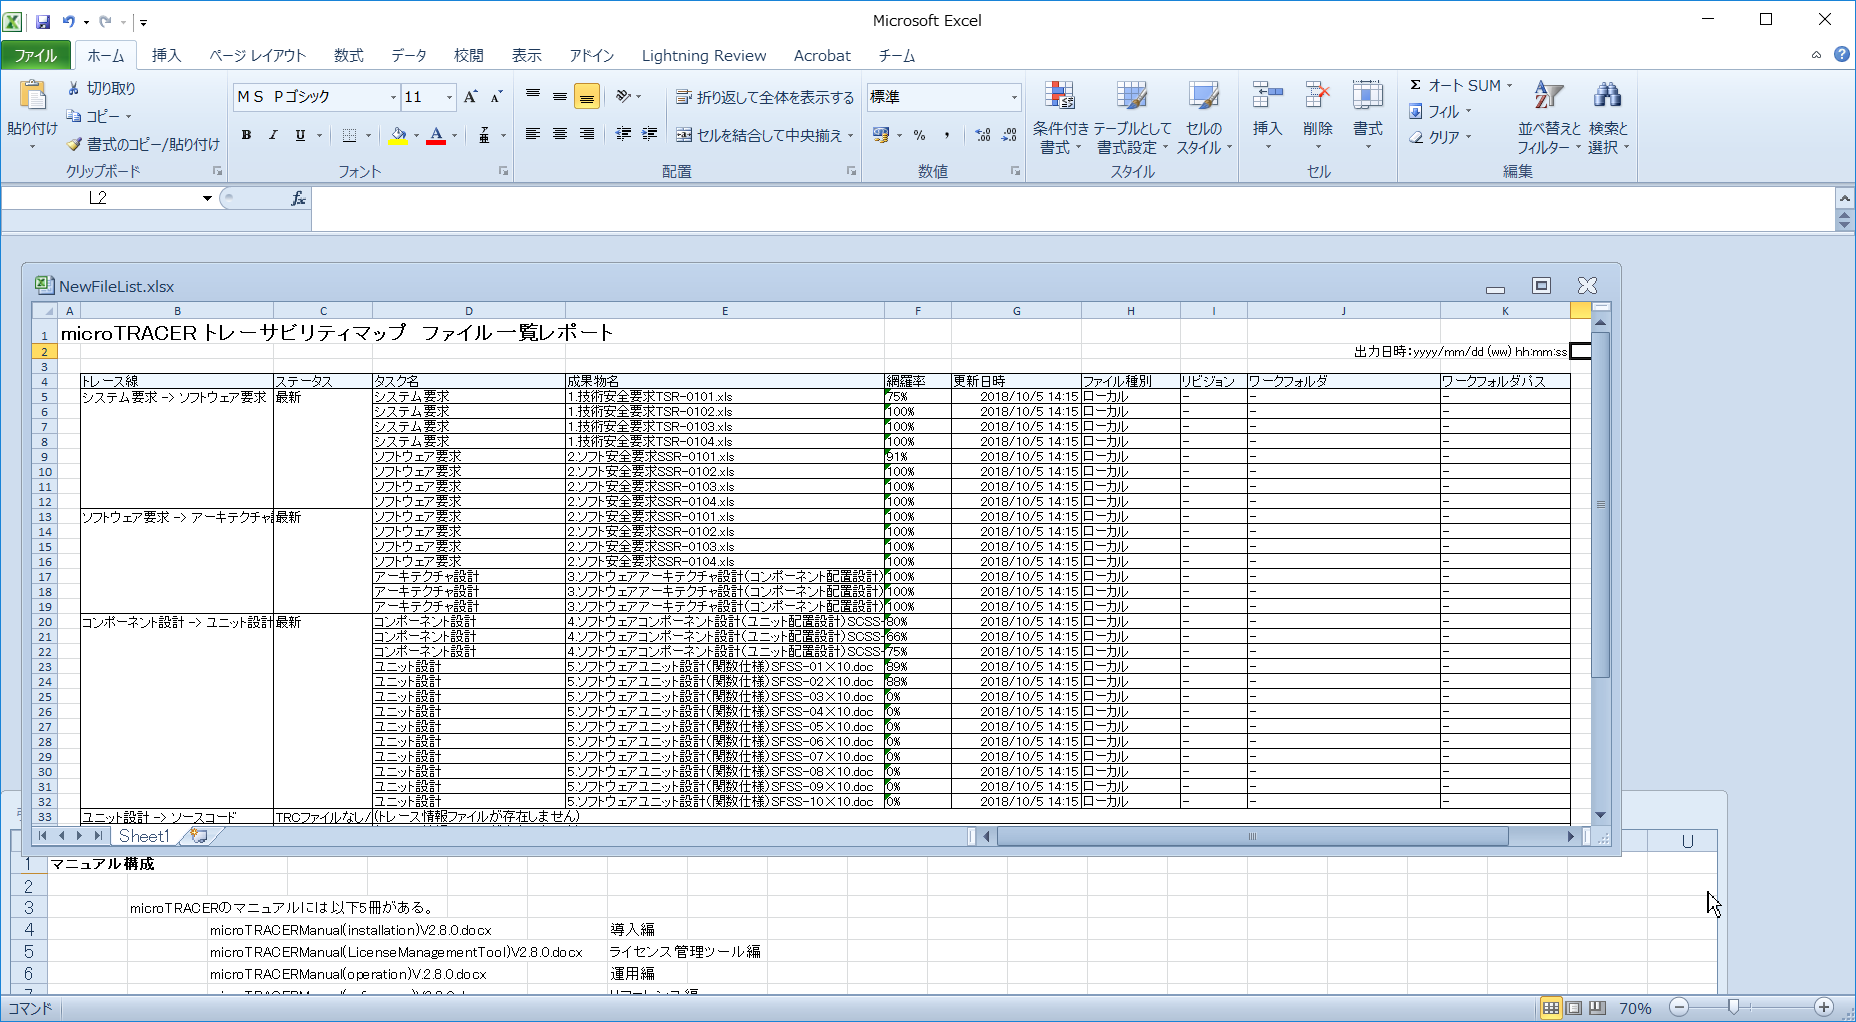Switch to the Page Layout tab
The height and width of the screenshot is (1022, 1856).
257,55
